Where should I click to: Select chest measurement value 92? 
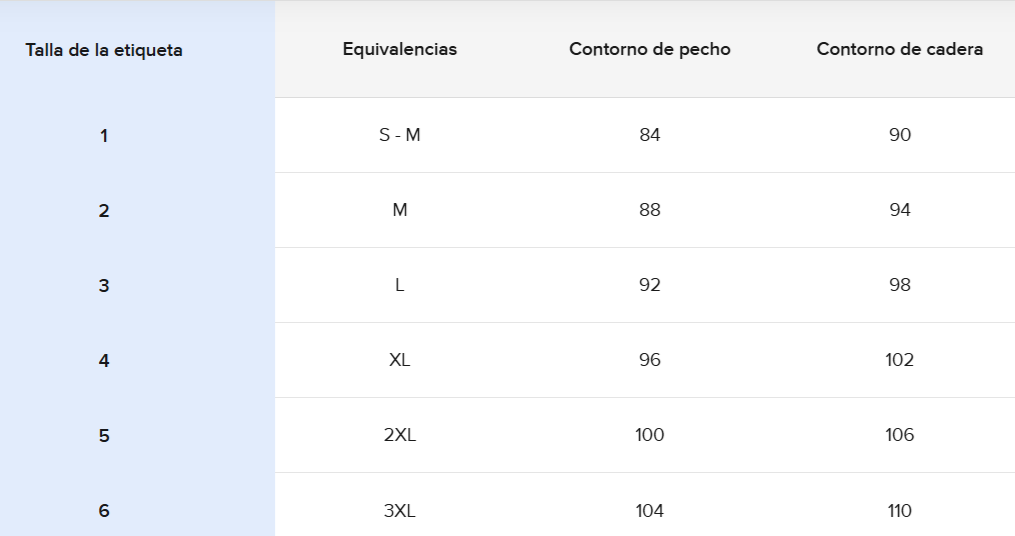[x=649, y=285]
